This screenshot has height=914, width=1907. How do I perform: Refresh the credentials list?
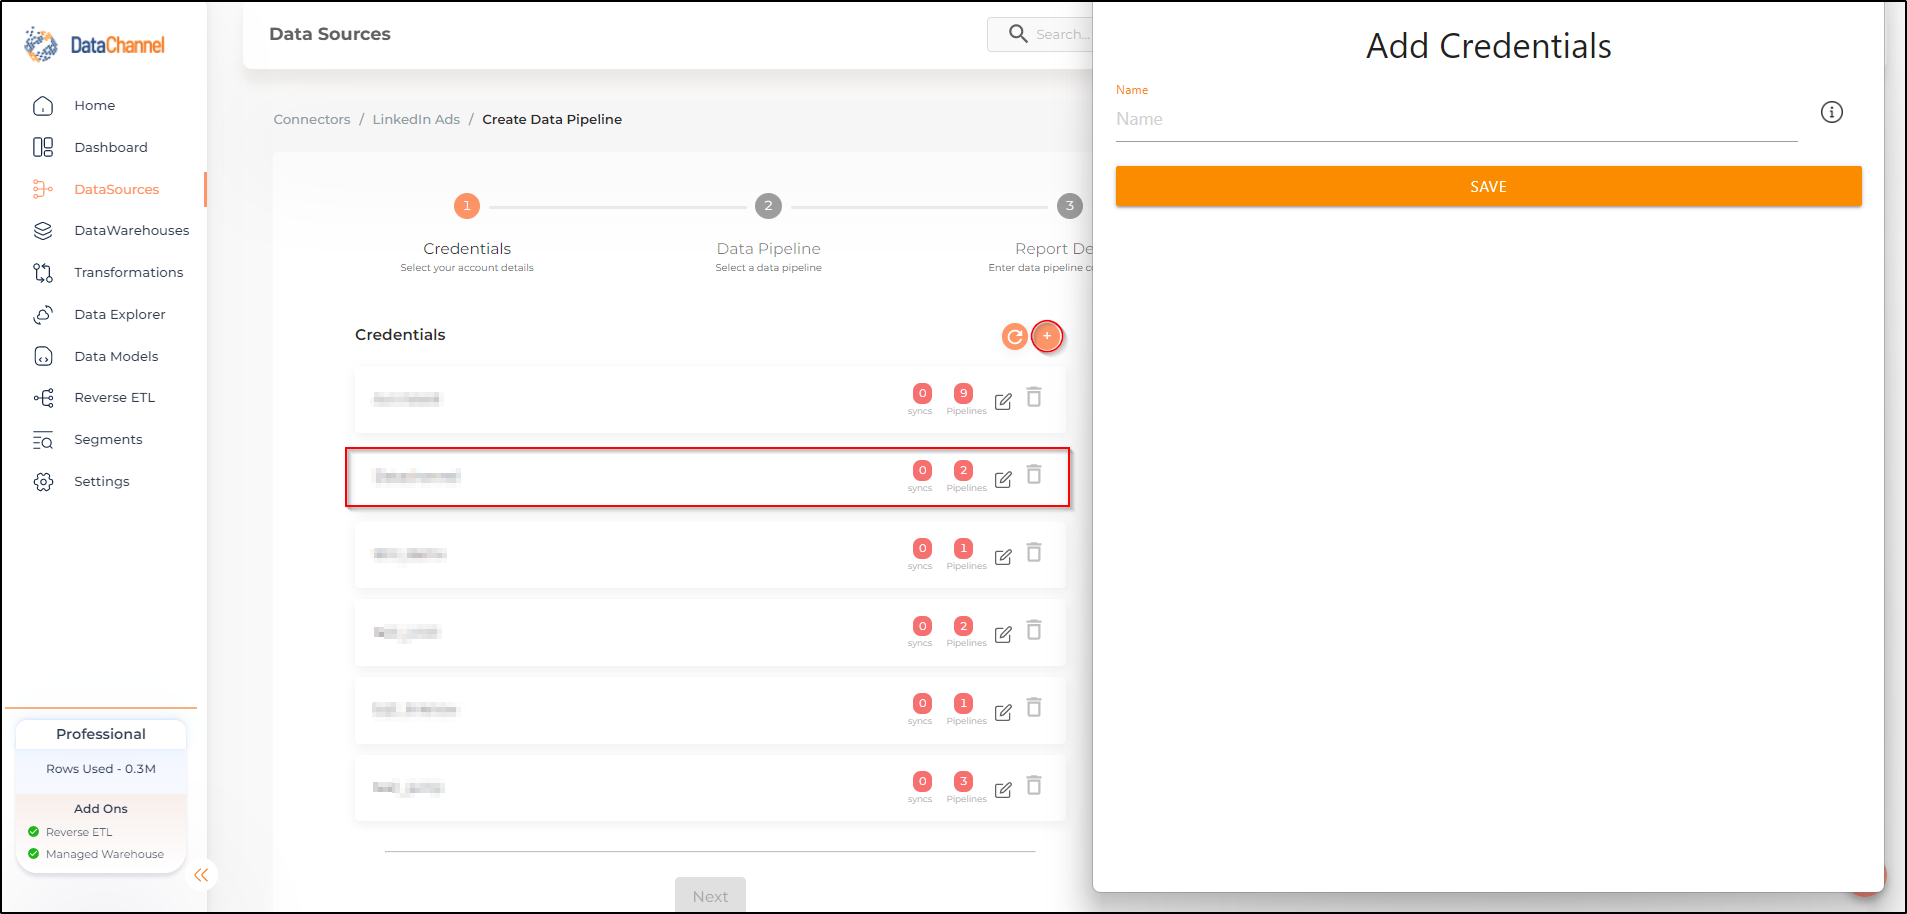click(1015, 337)
